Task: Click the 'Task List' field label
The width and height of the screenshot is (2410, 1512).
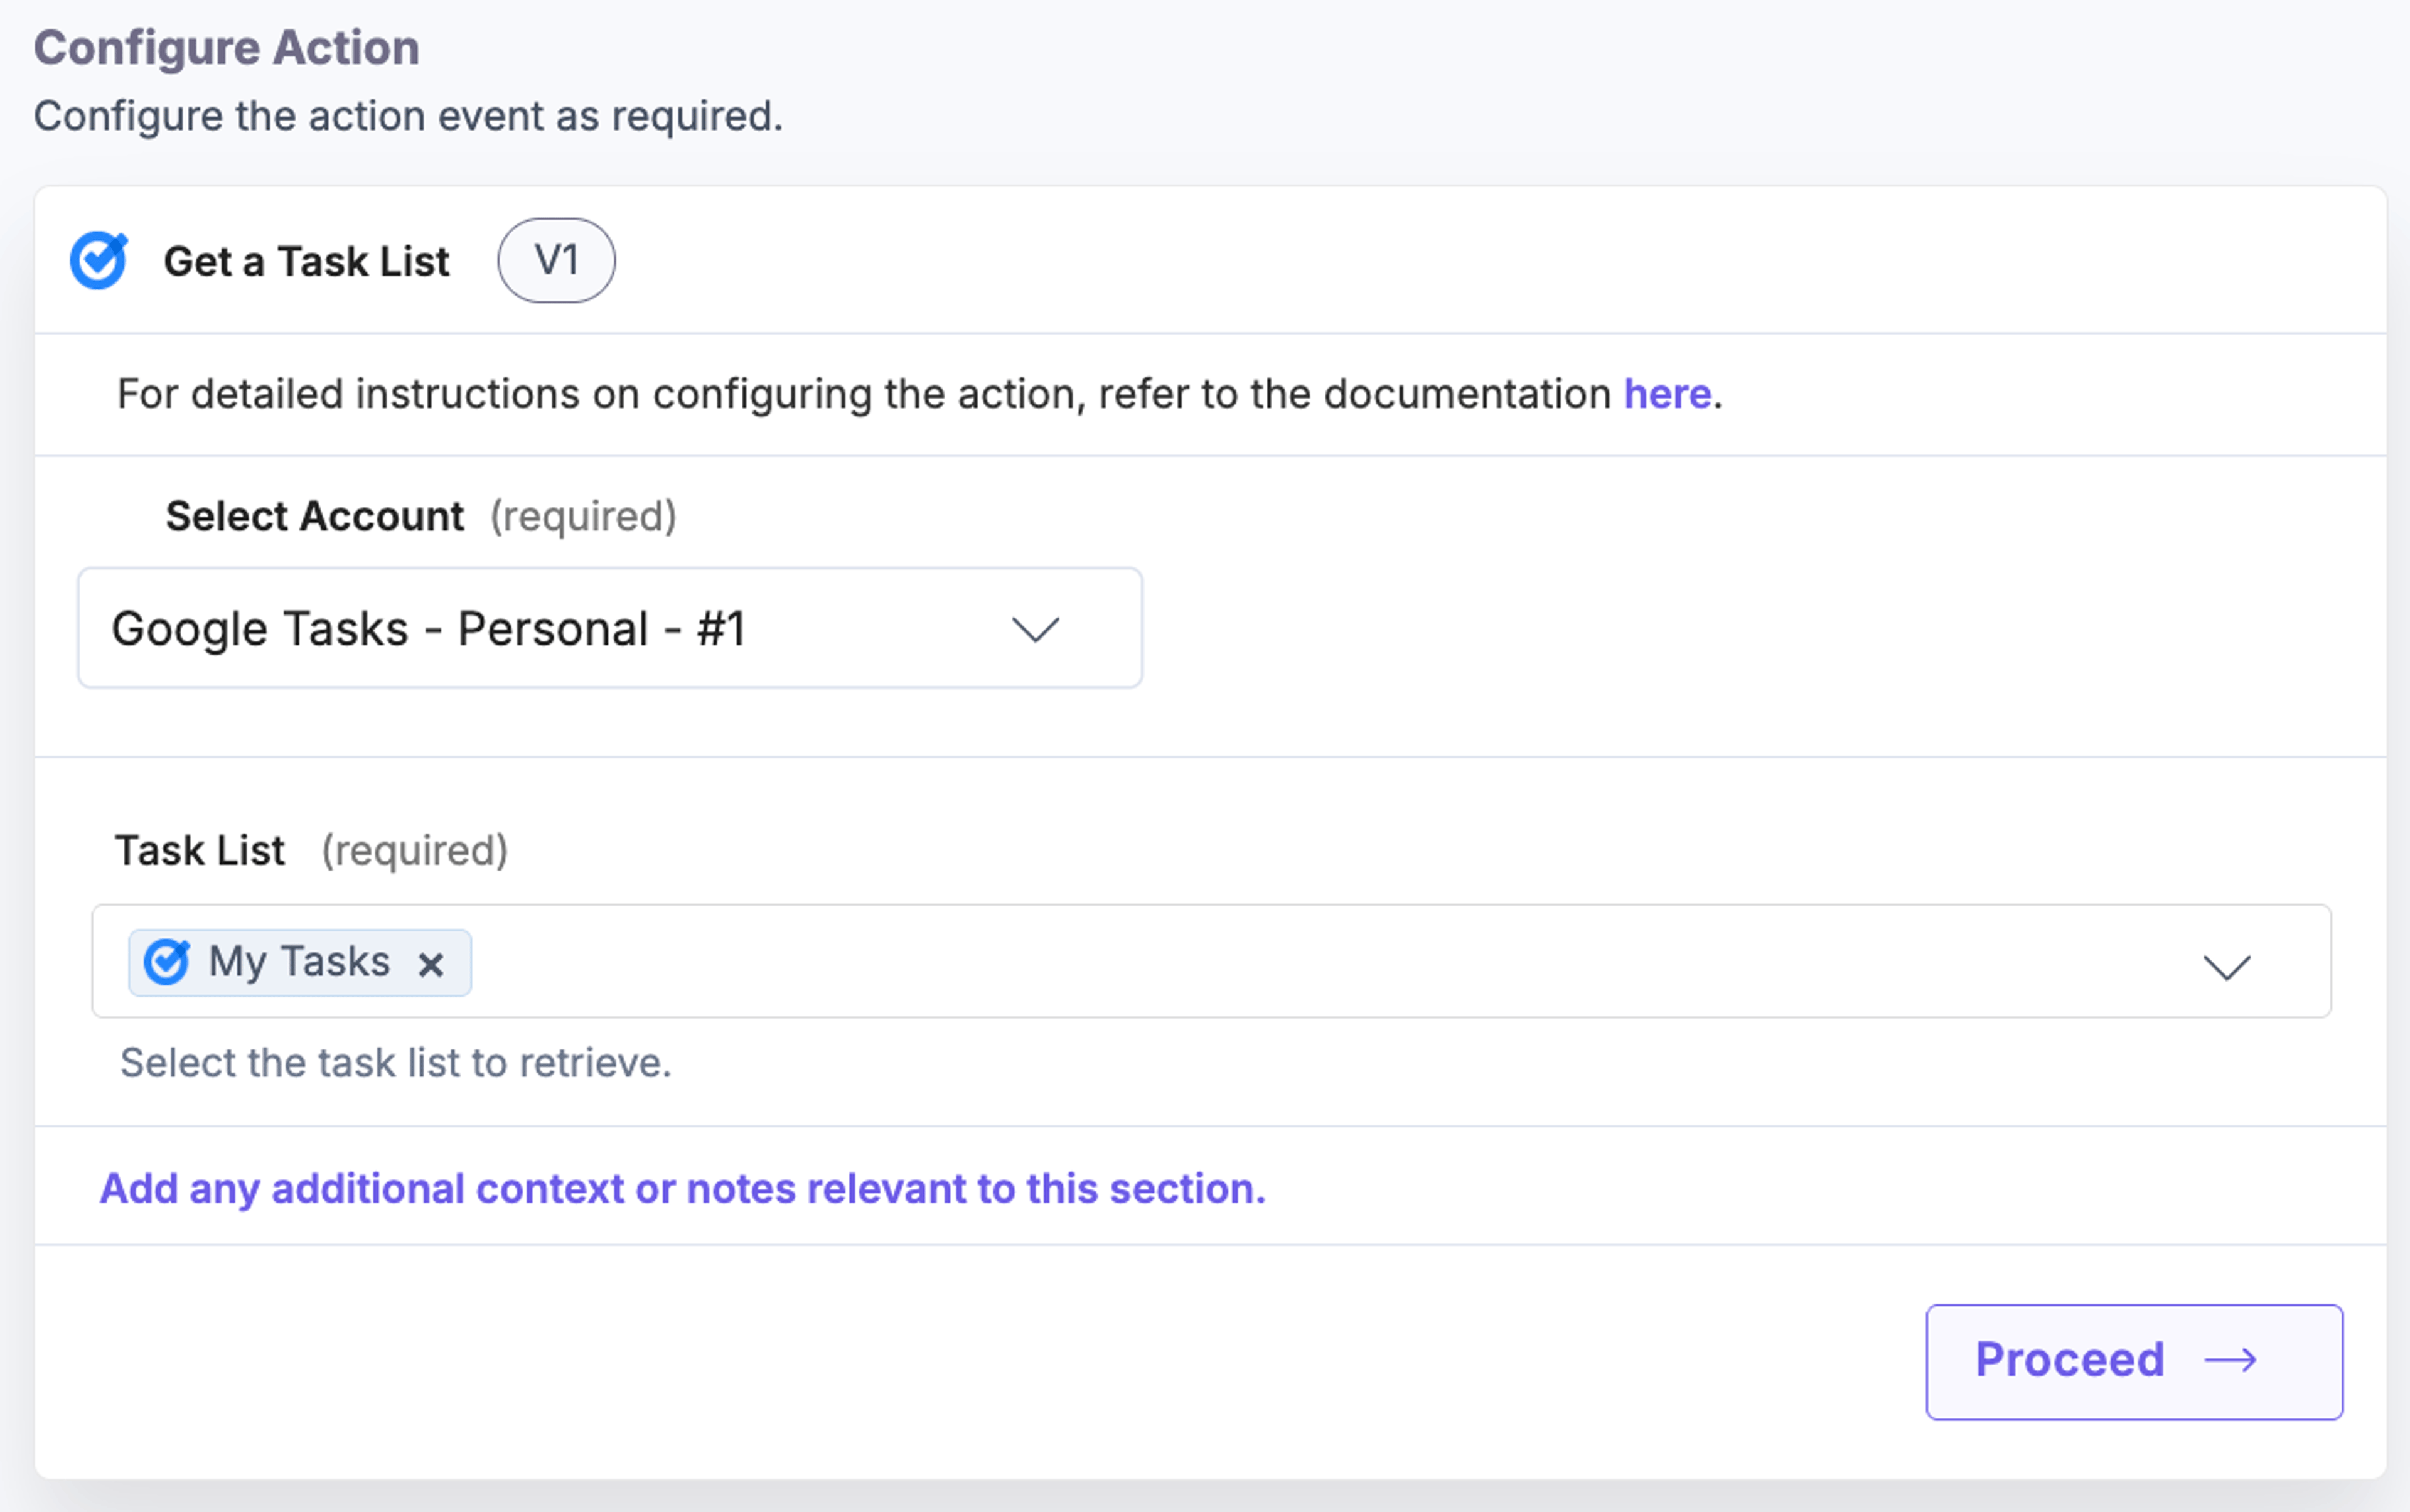Action: pyautogui.click(x=200, y=851)
